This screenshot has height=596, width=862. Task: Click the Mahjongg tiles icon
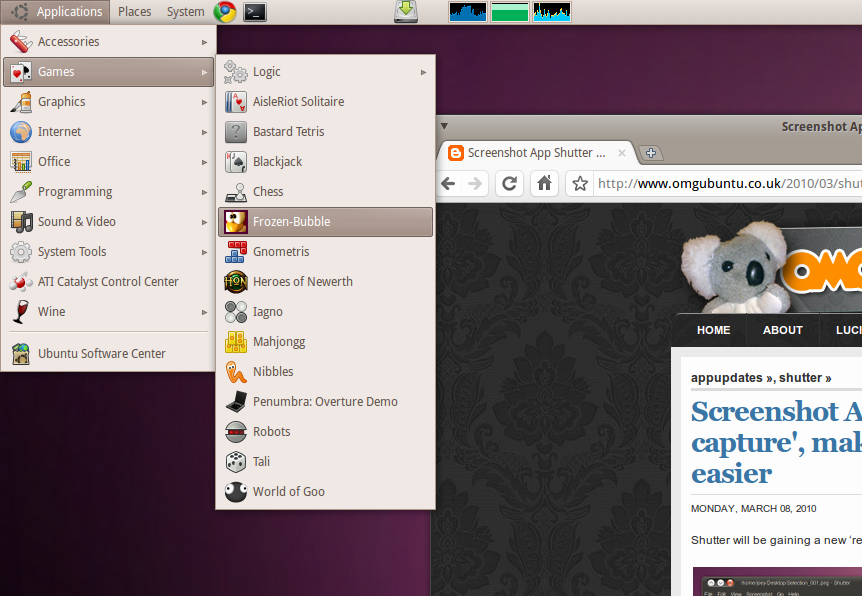pyautogui.click(x=236, y=341)
